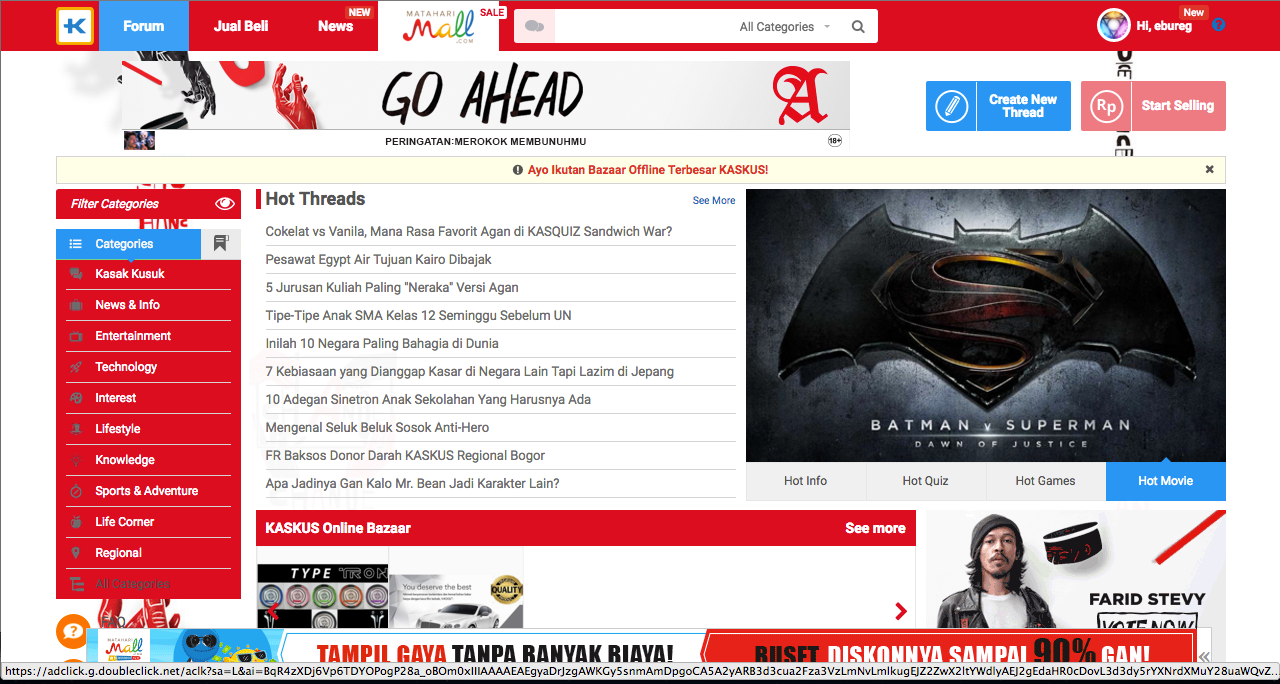Switch to the Hot Games tab
The image size is (1280, 684).
pos(1046,481)
